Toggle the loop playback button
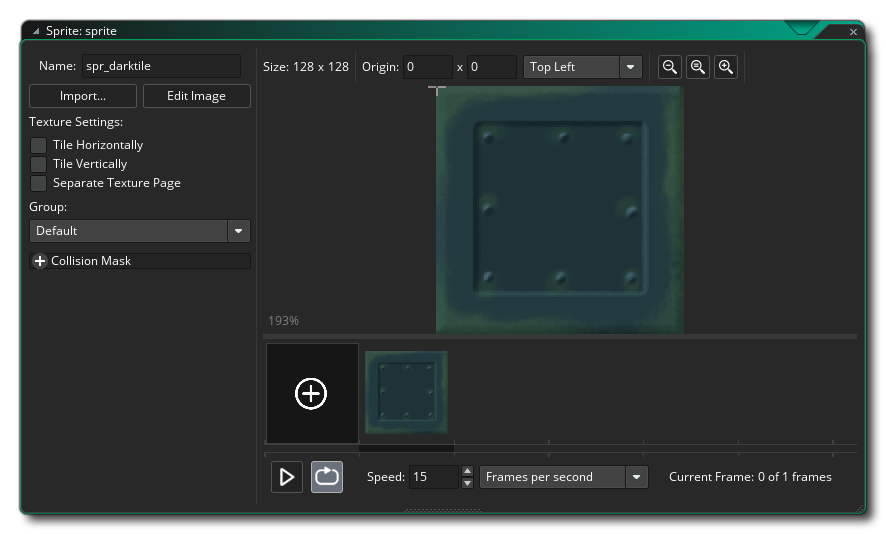This screenshot has height=534, width=886. pyautogui.click(x=327, y=477)
